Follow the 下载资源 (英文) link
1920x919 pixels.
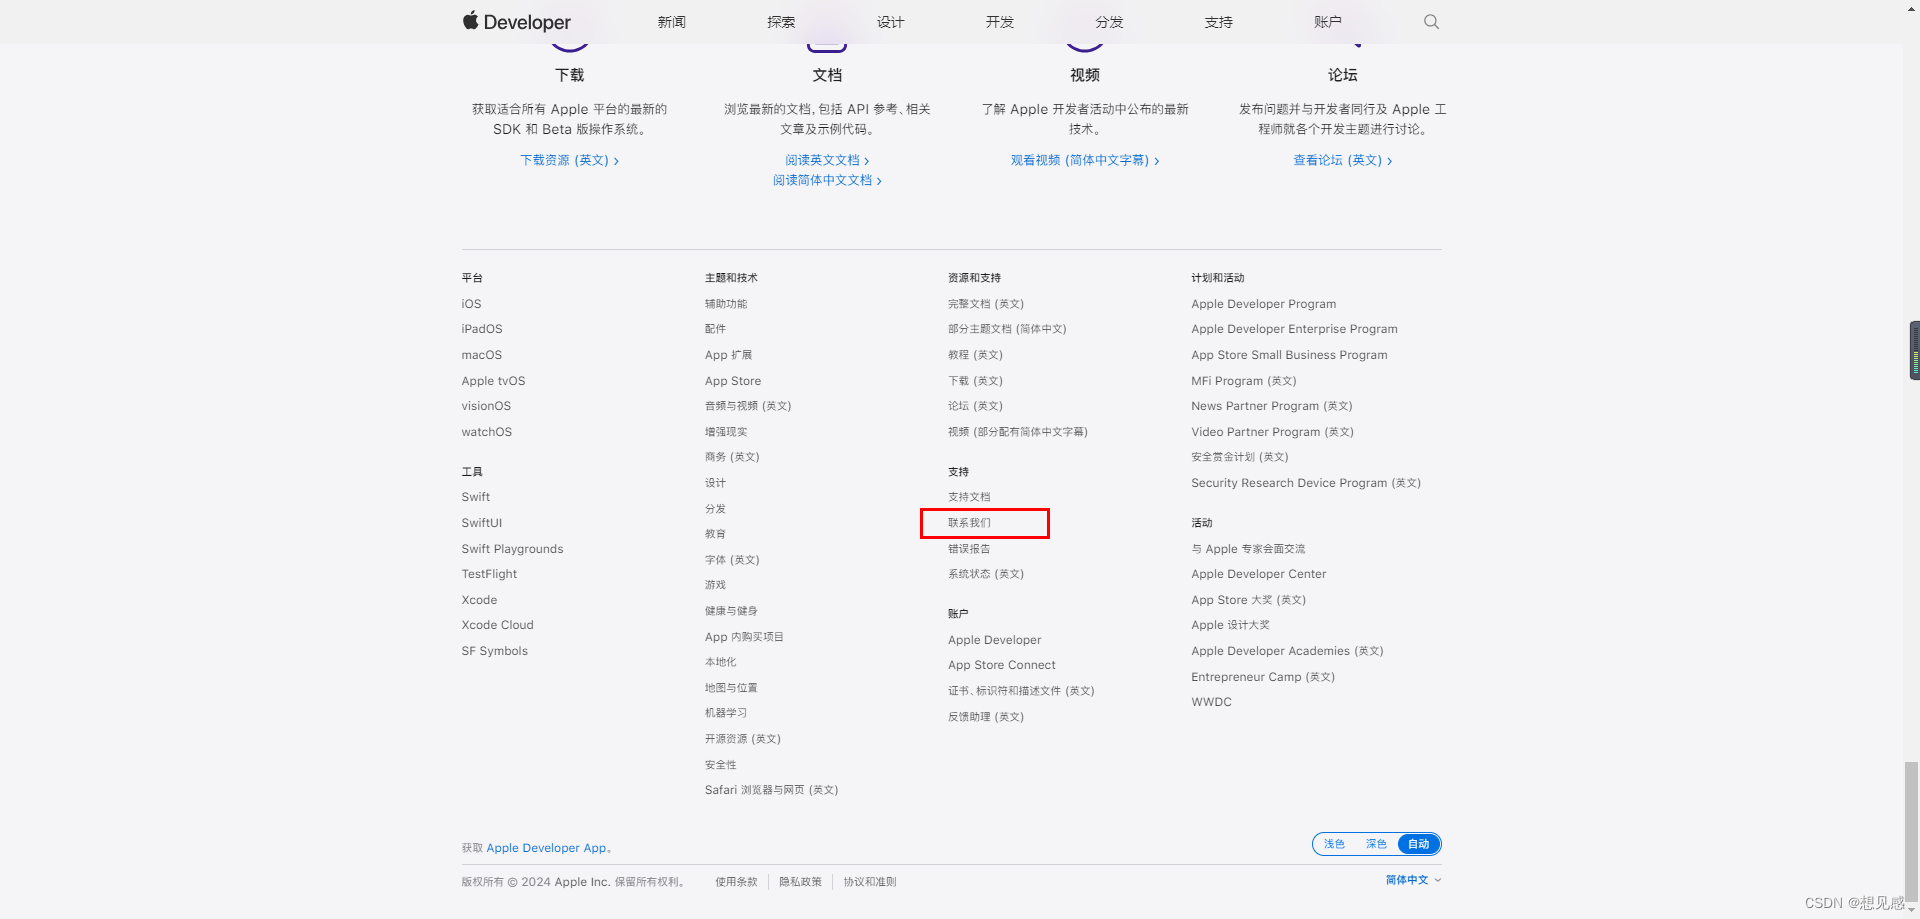[569, 160]
